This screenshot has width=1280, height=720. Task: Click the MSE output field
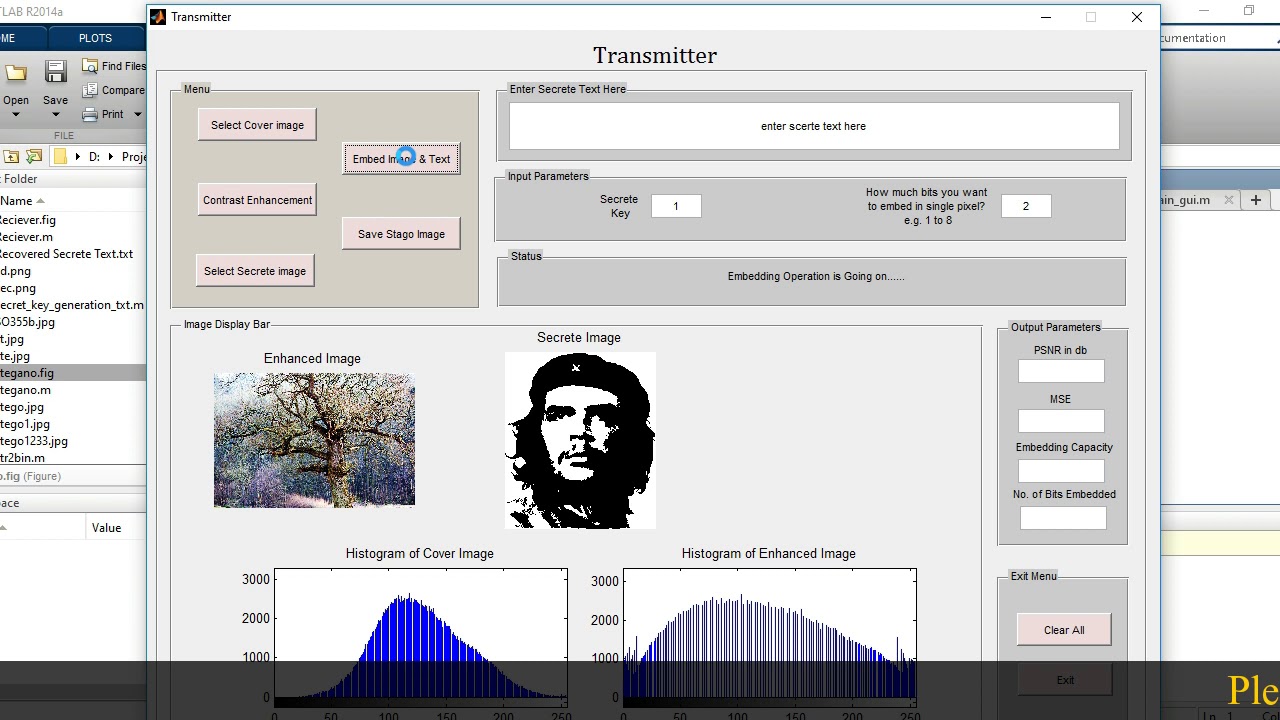[1061, 420]
